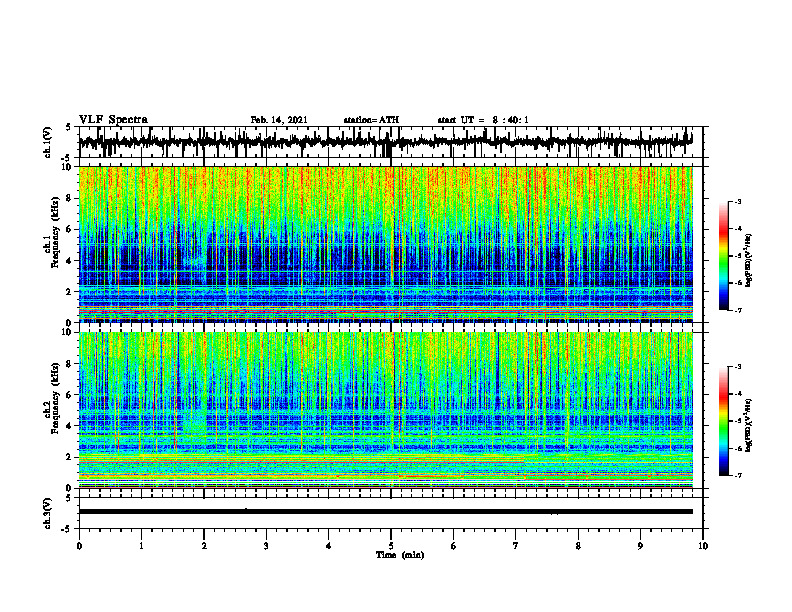Click the "-3" label on ch.1 colorbar
Viewport: 792px width, 612px height.
pos(738,201)
